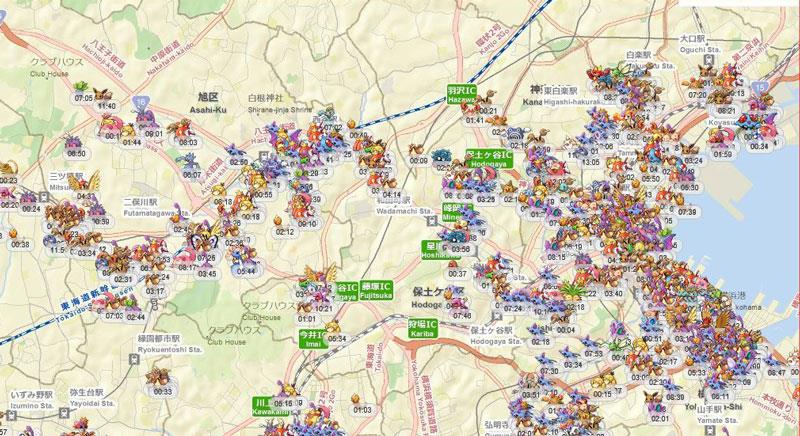This screenshot has height=436, width=800.
Task: Select the Eevee marker showing 07:20
Action: (697, 89)
